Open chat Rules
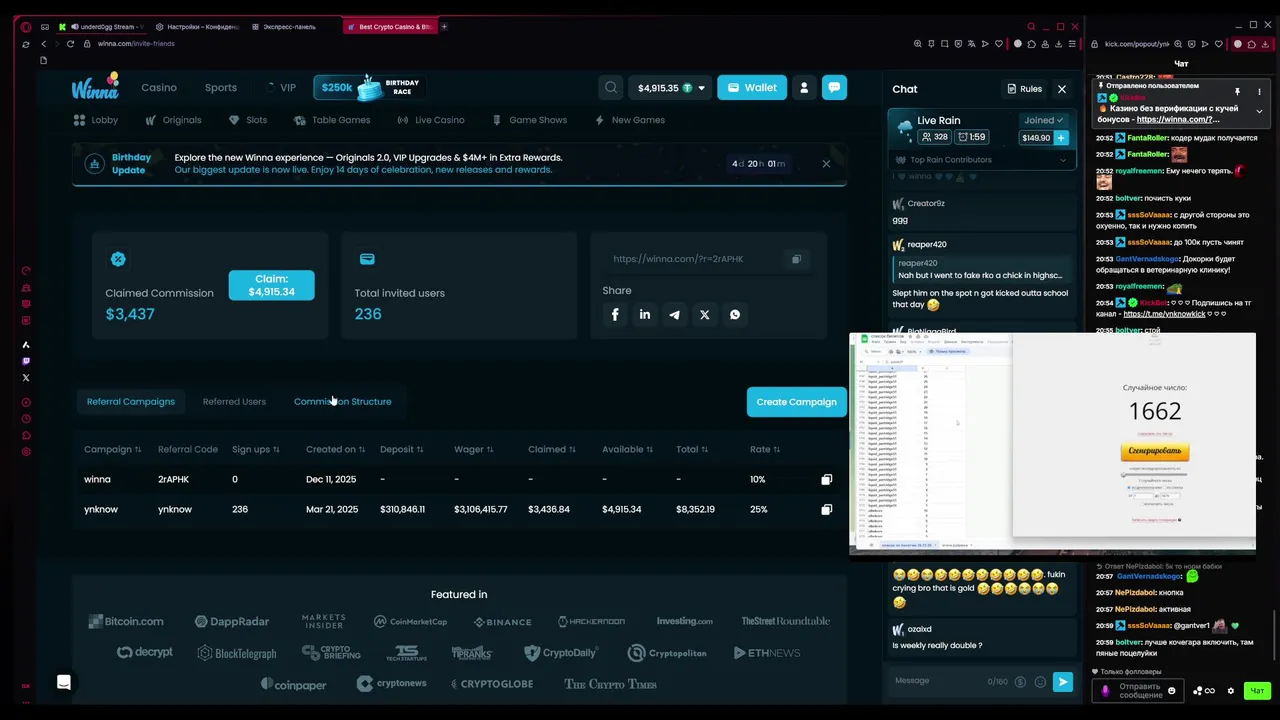Screen dimensions: 1280x720 [1024, 89]
